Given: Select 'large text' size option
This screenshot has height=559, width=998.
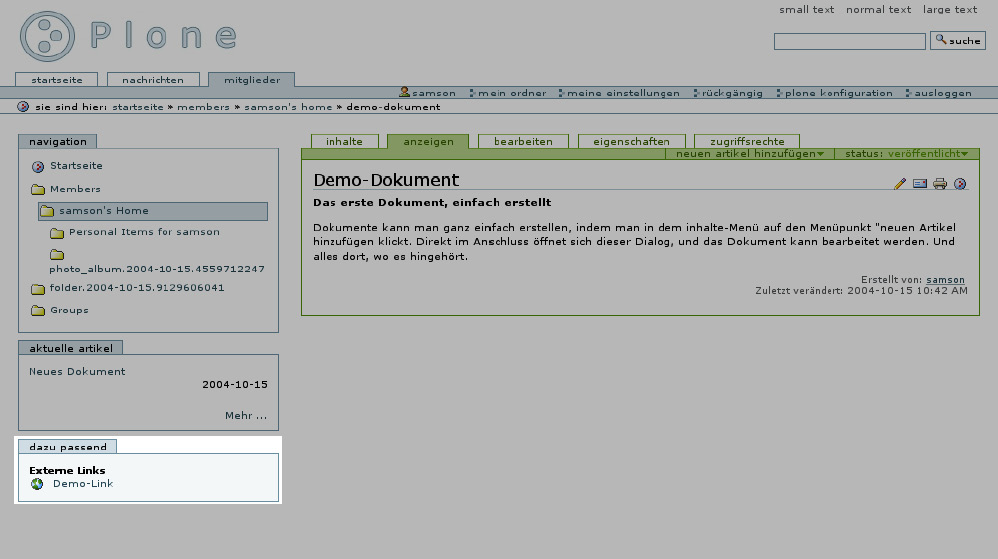Looking at the screenshot, I should (950, 10).
